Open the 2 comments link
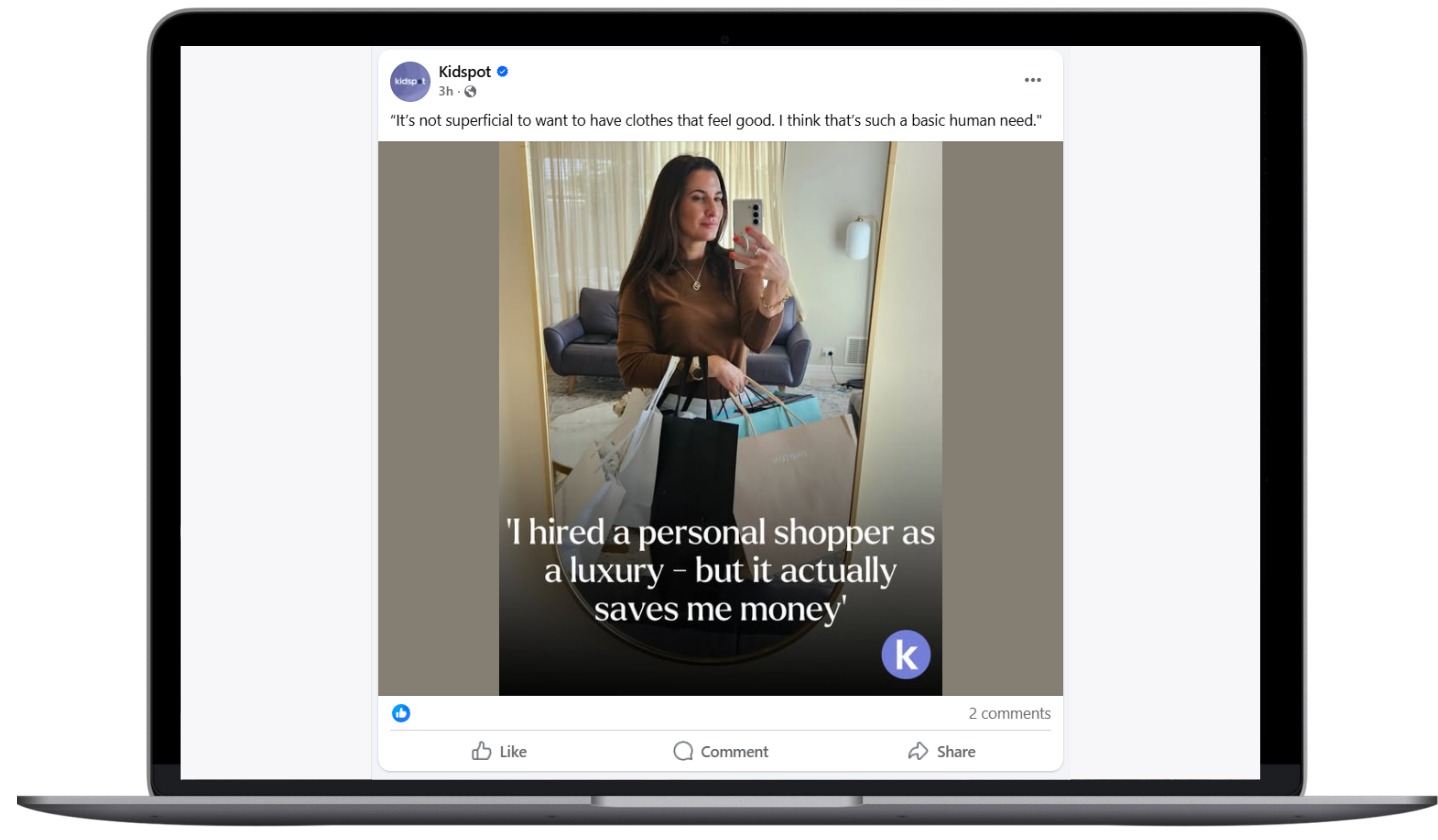Image resolution: width=1438 pixels, height=840 pixels. [x=1009, y=713]
